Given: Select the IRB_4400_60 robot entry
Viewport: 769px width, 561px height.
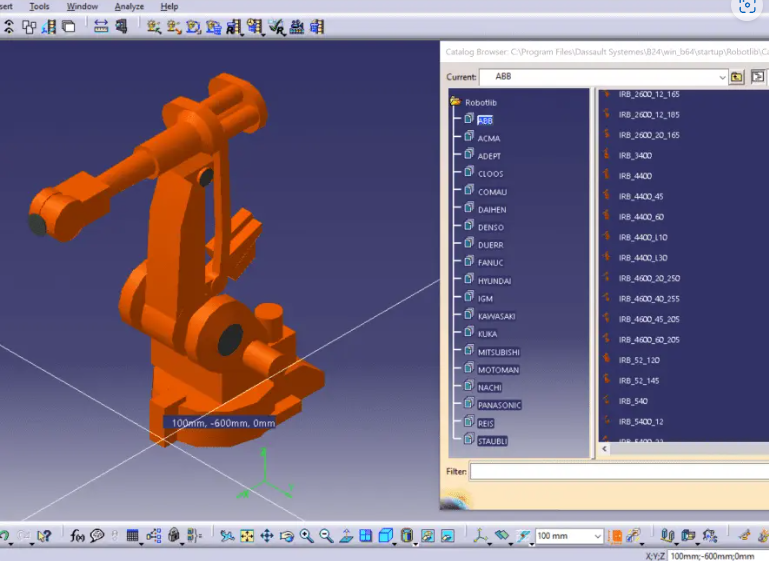Looking at the screenshot, I should point(641,217).
